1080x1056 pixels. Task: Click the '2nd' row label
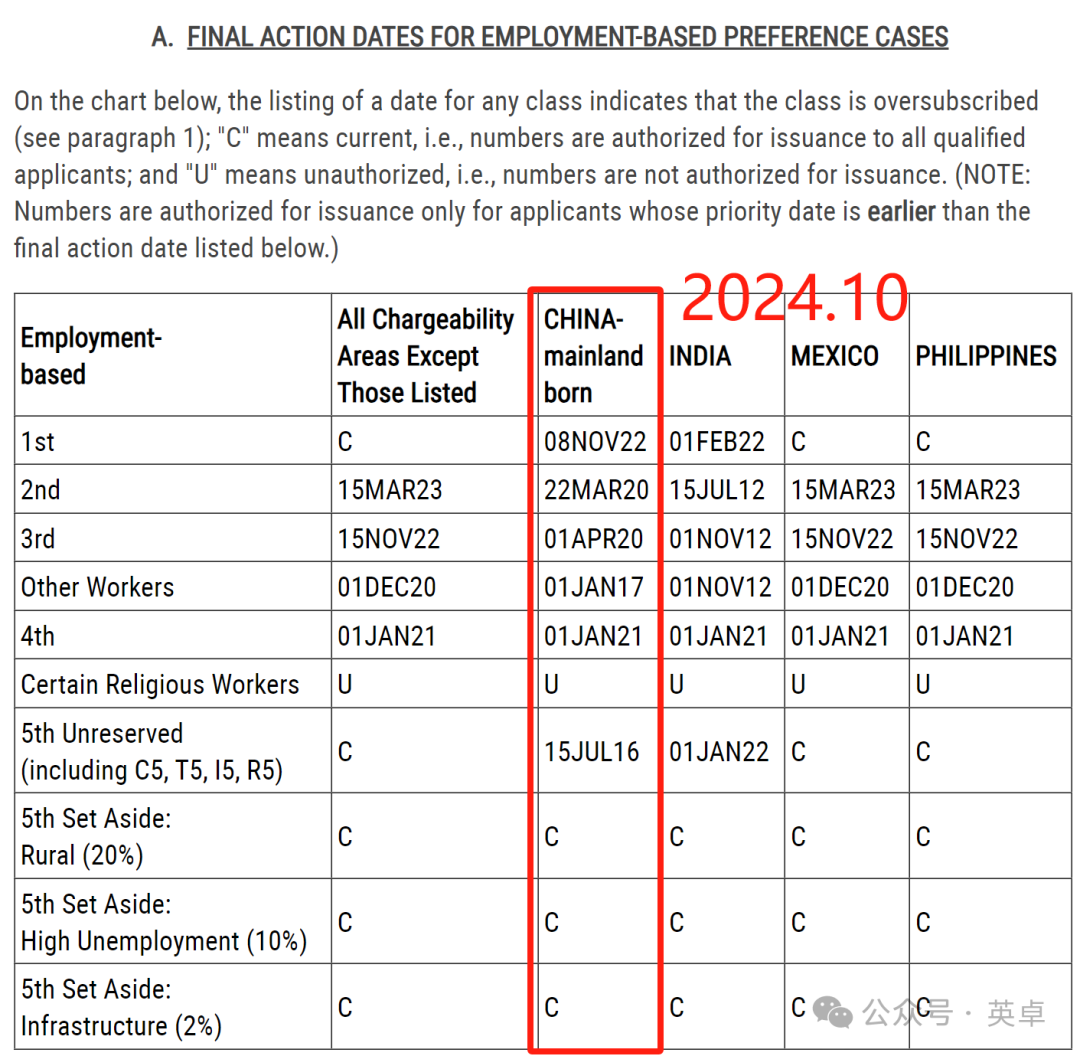pos(41,490)
